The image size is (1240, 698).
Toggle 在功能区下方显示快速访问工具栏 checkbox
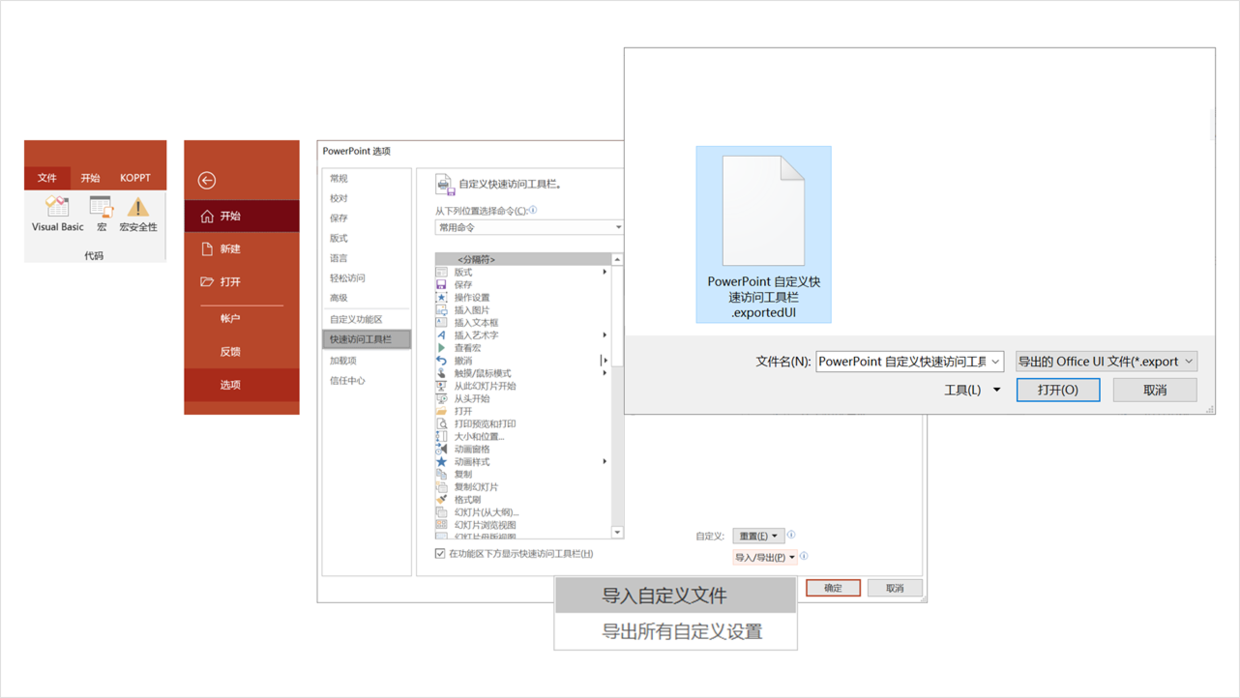pyautogui.click(x=440, y=553)
